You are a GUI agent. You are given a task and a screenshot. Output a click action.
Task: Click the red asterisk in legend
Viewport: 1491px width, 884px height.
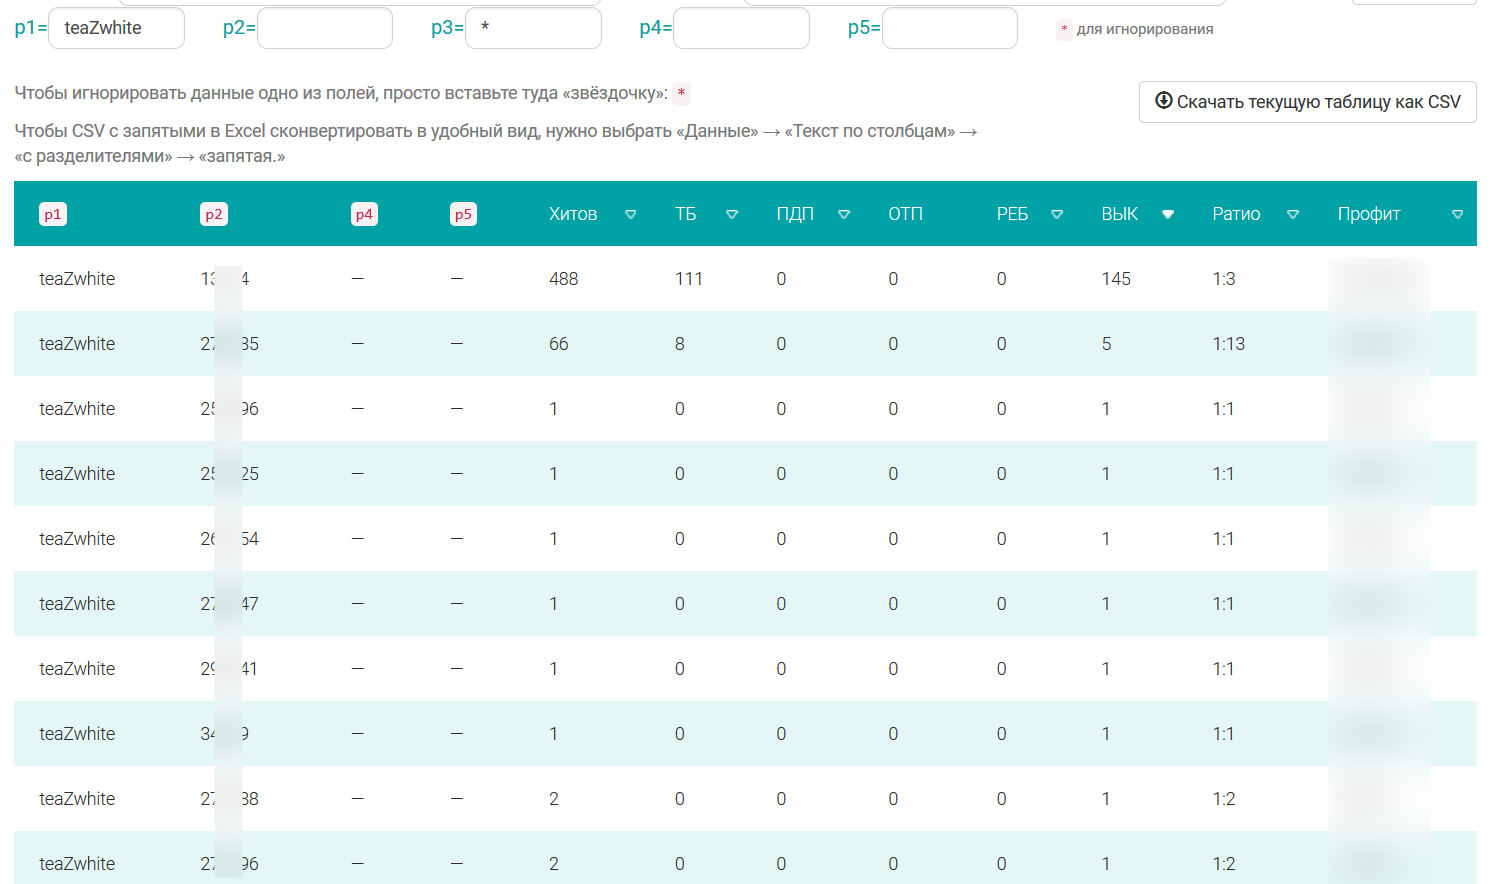click(x=1064, y=29)
